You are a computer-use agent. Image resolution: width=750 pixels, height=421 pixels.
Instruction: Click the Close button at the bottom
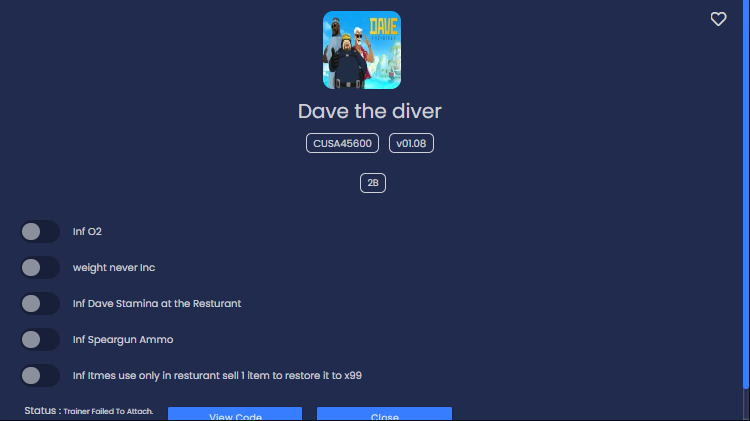pos(385,414)
